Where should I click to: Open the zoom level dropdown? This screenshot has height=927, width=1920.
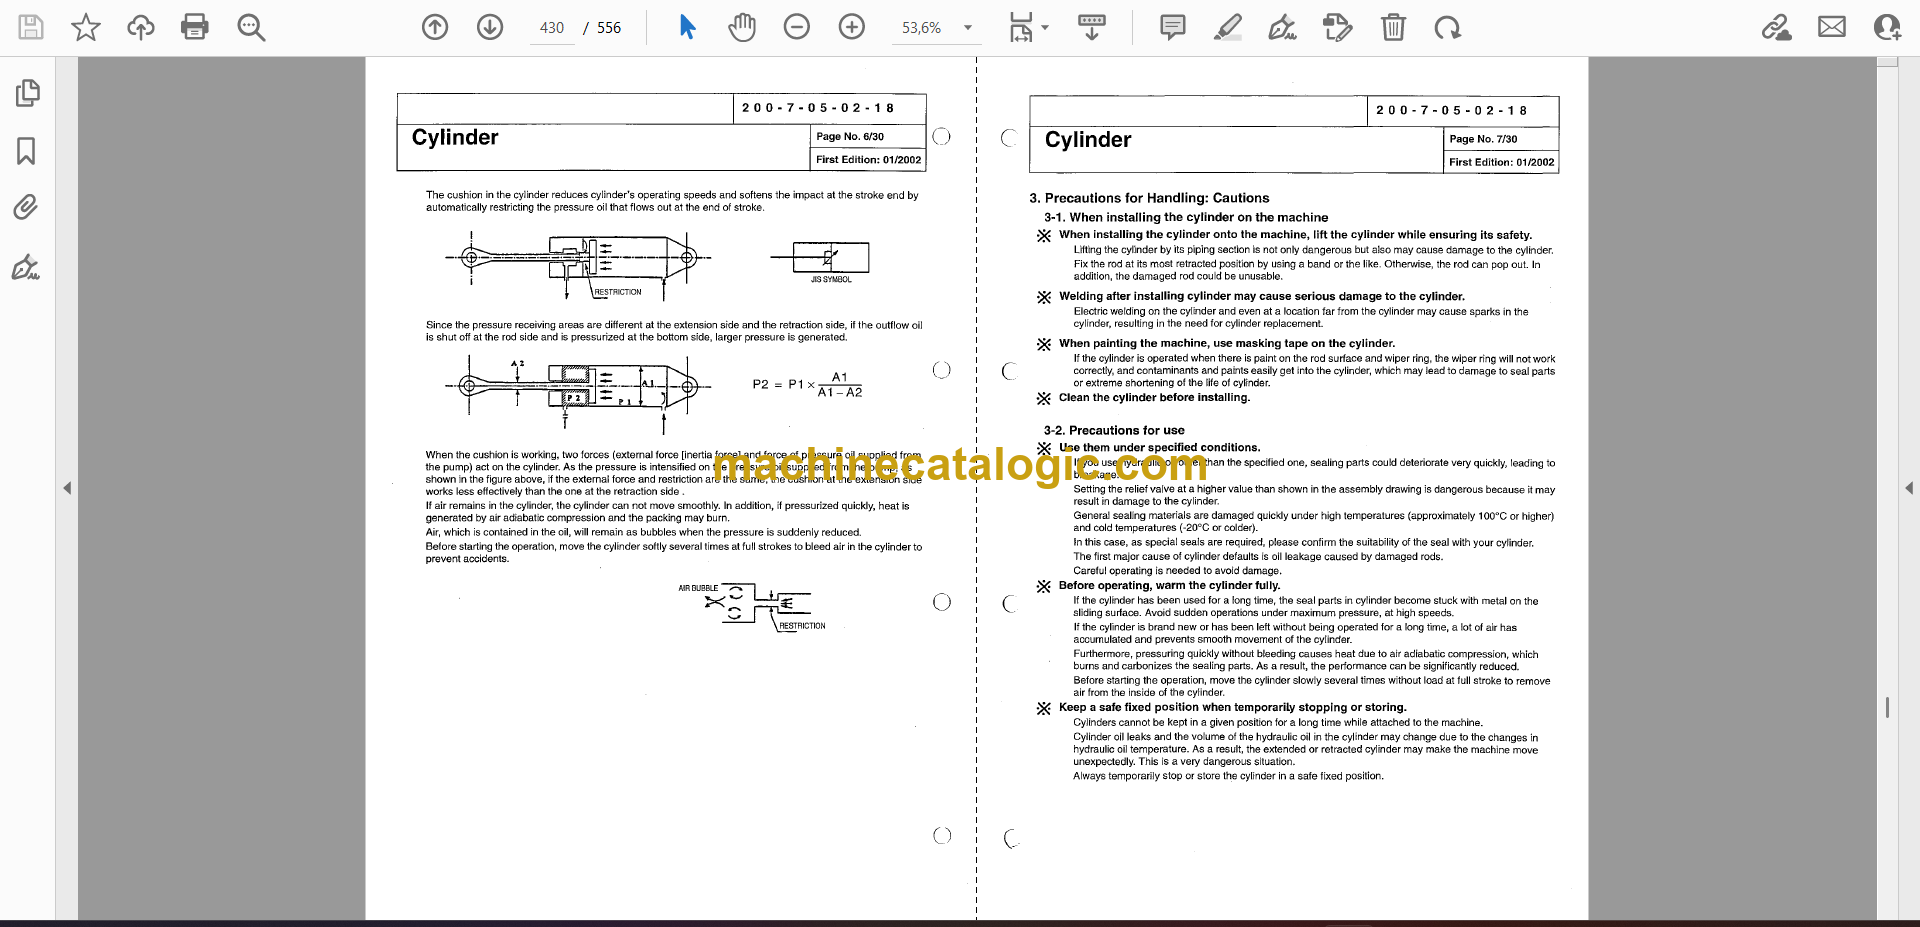(x=968, y=28)
